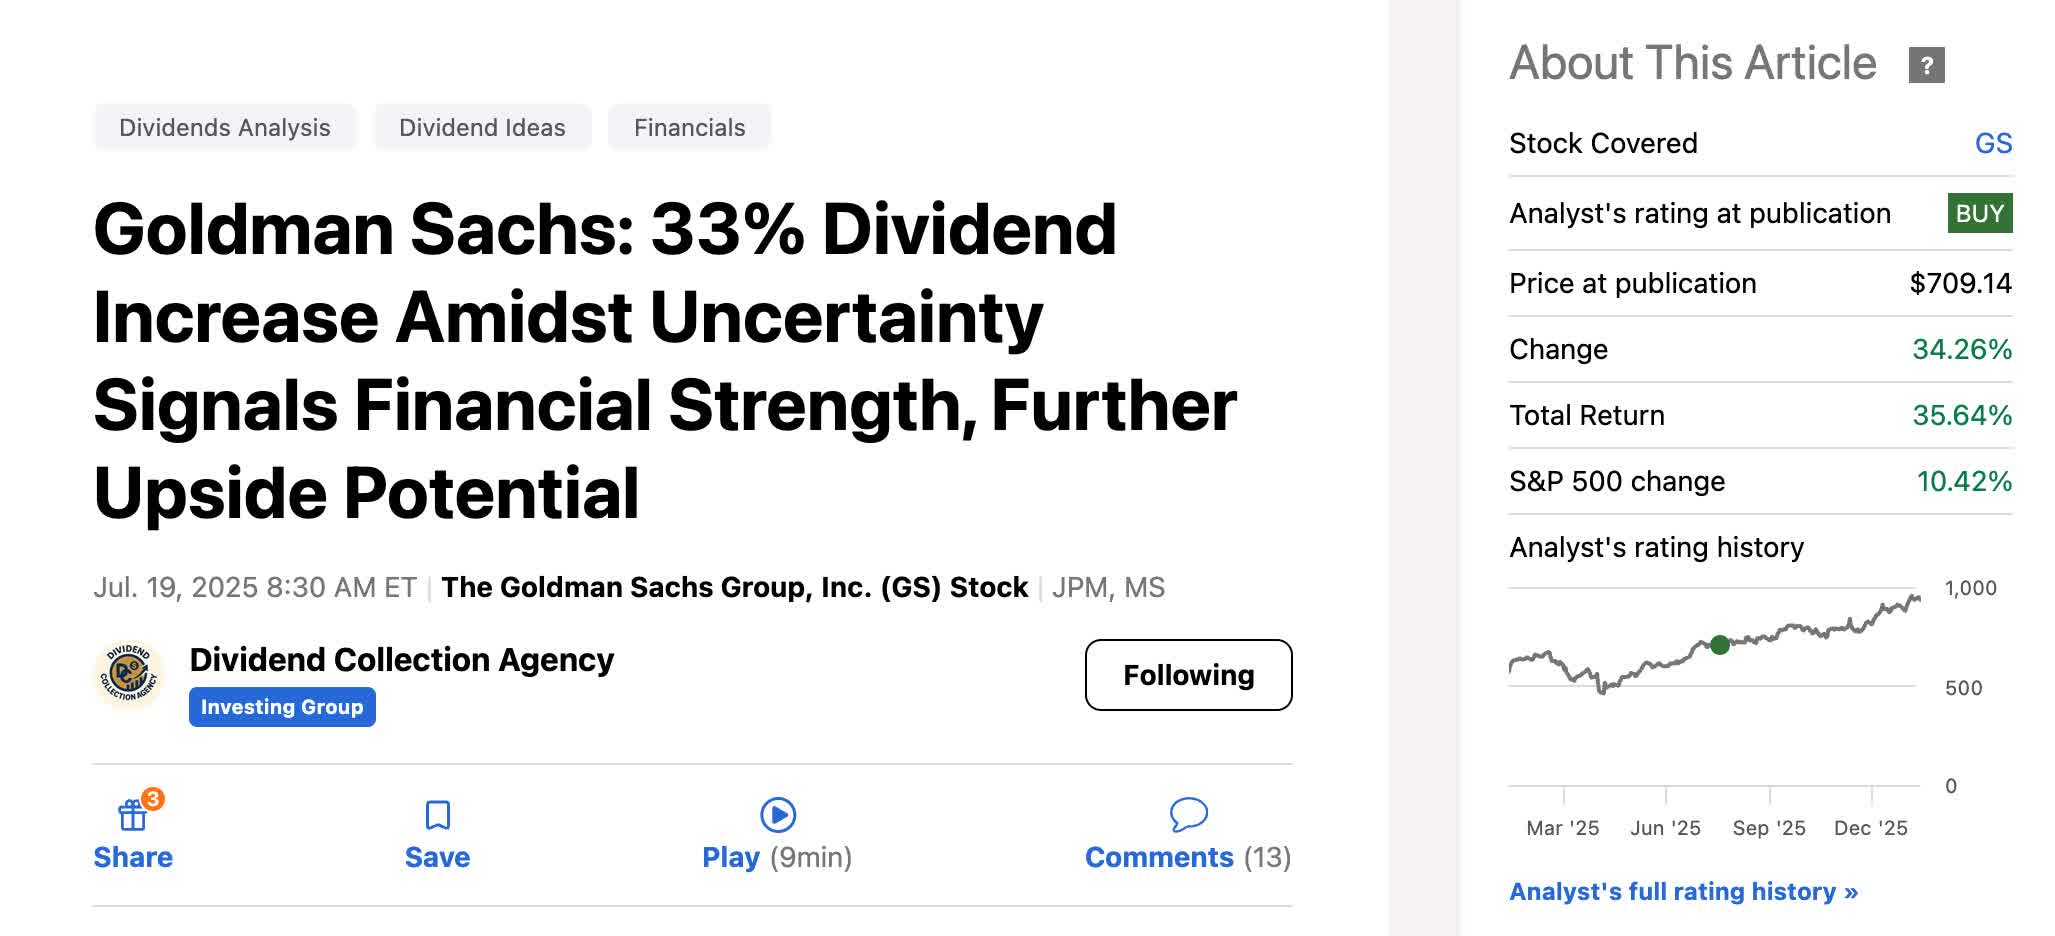Screen dimensions: 2055x936
Task: Click the help question mark beside About This Article
Action: tap(1925, 64)
